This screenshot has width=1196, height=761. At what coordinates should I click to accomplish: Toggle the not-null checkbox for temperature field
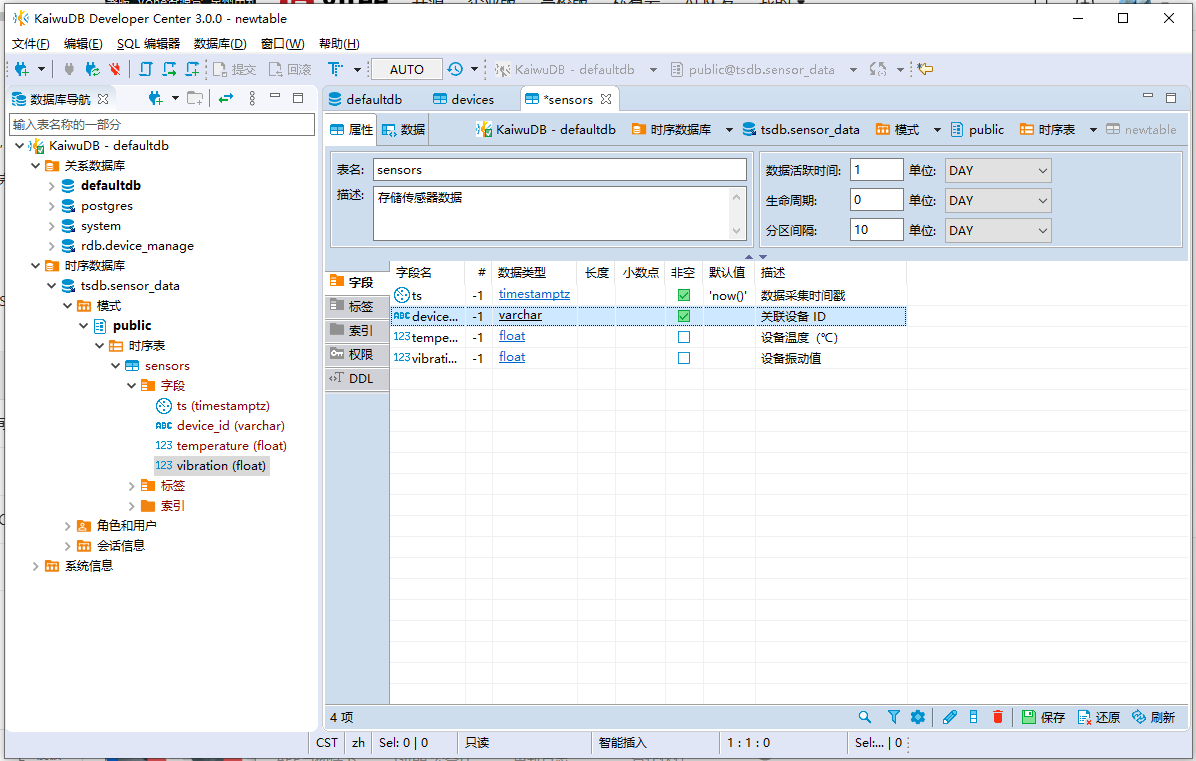pos(684,337)
